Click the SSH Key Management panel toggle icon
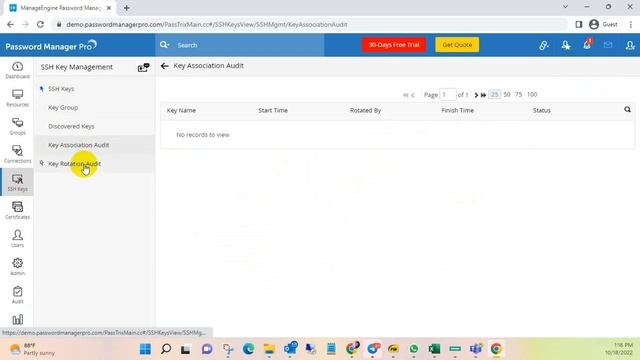Viewport: 640px width, 360px height. (x=143, y=67)
